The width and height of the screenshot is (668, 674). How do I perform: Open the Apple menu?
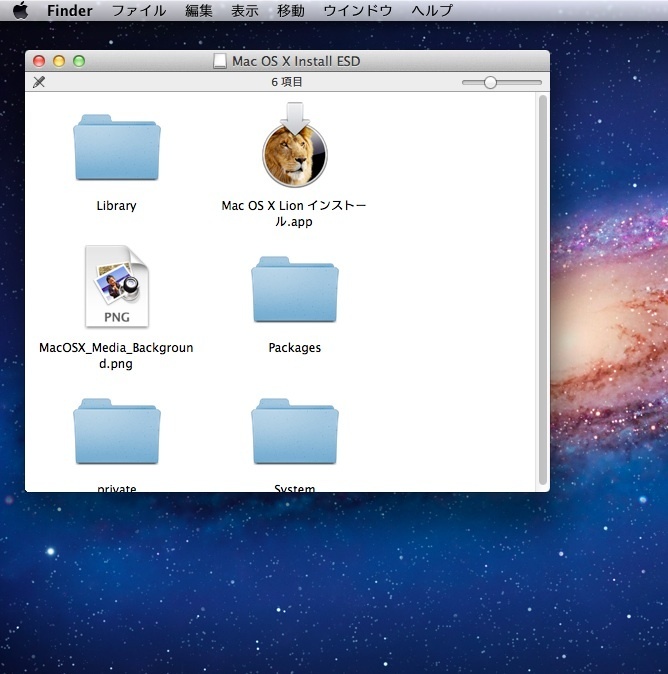20,11
